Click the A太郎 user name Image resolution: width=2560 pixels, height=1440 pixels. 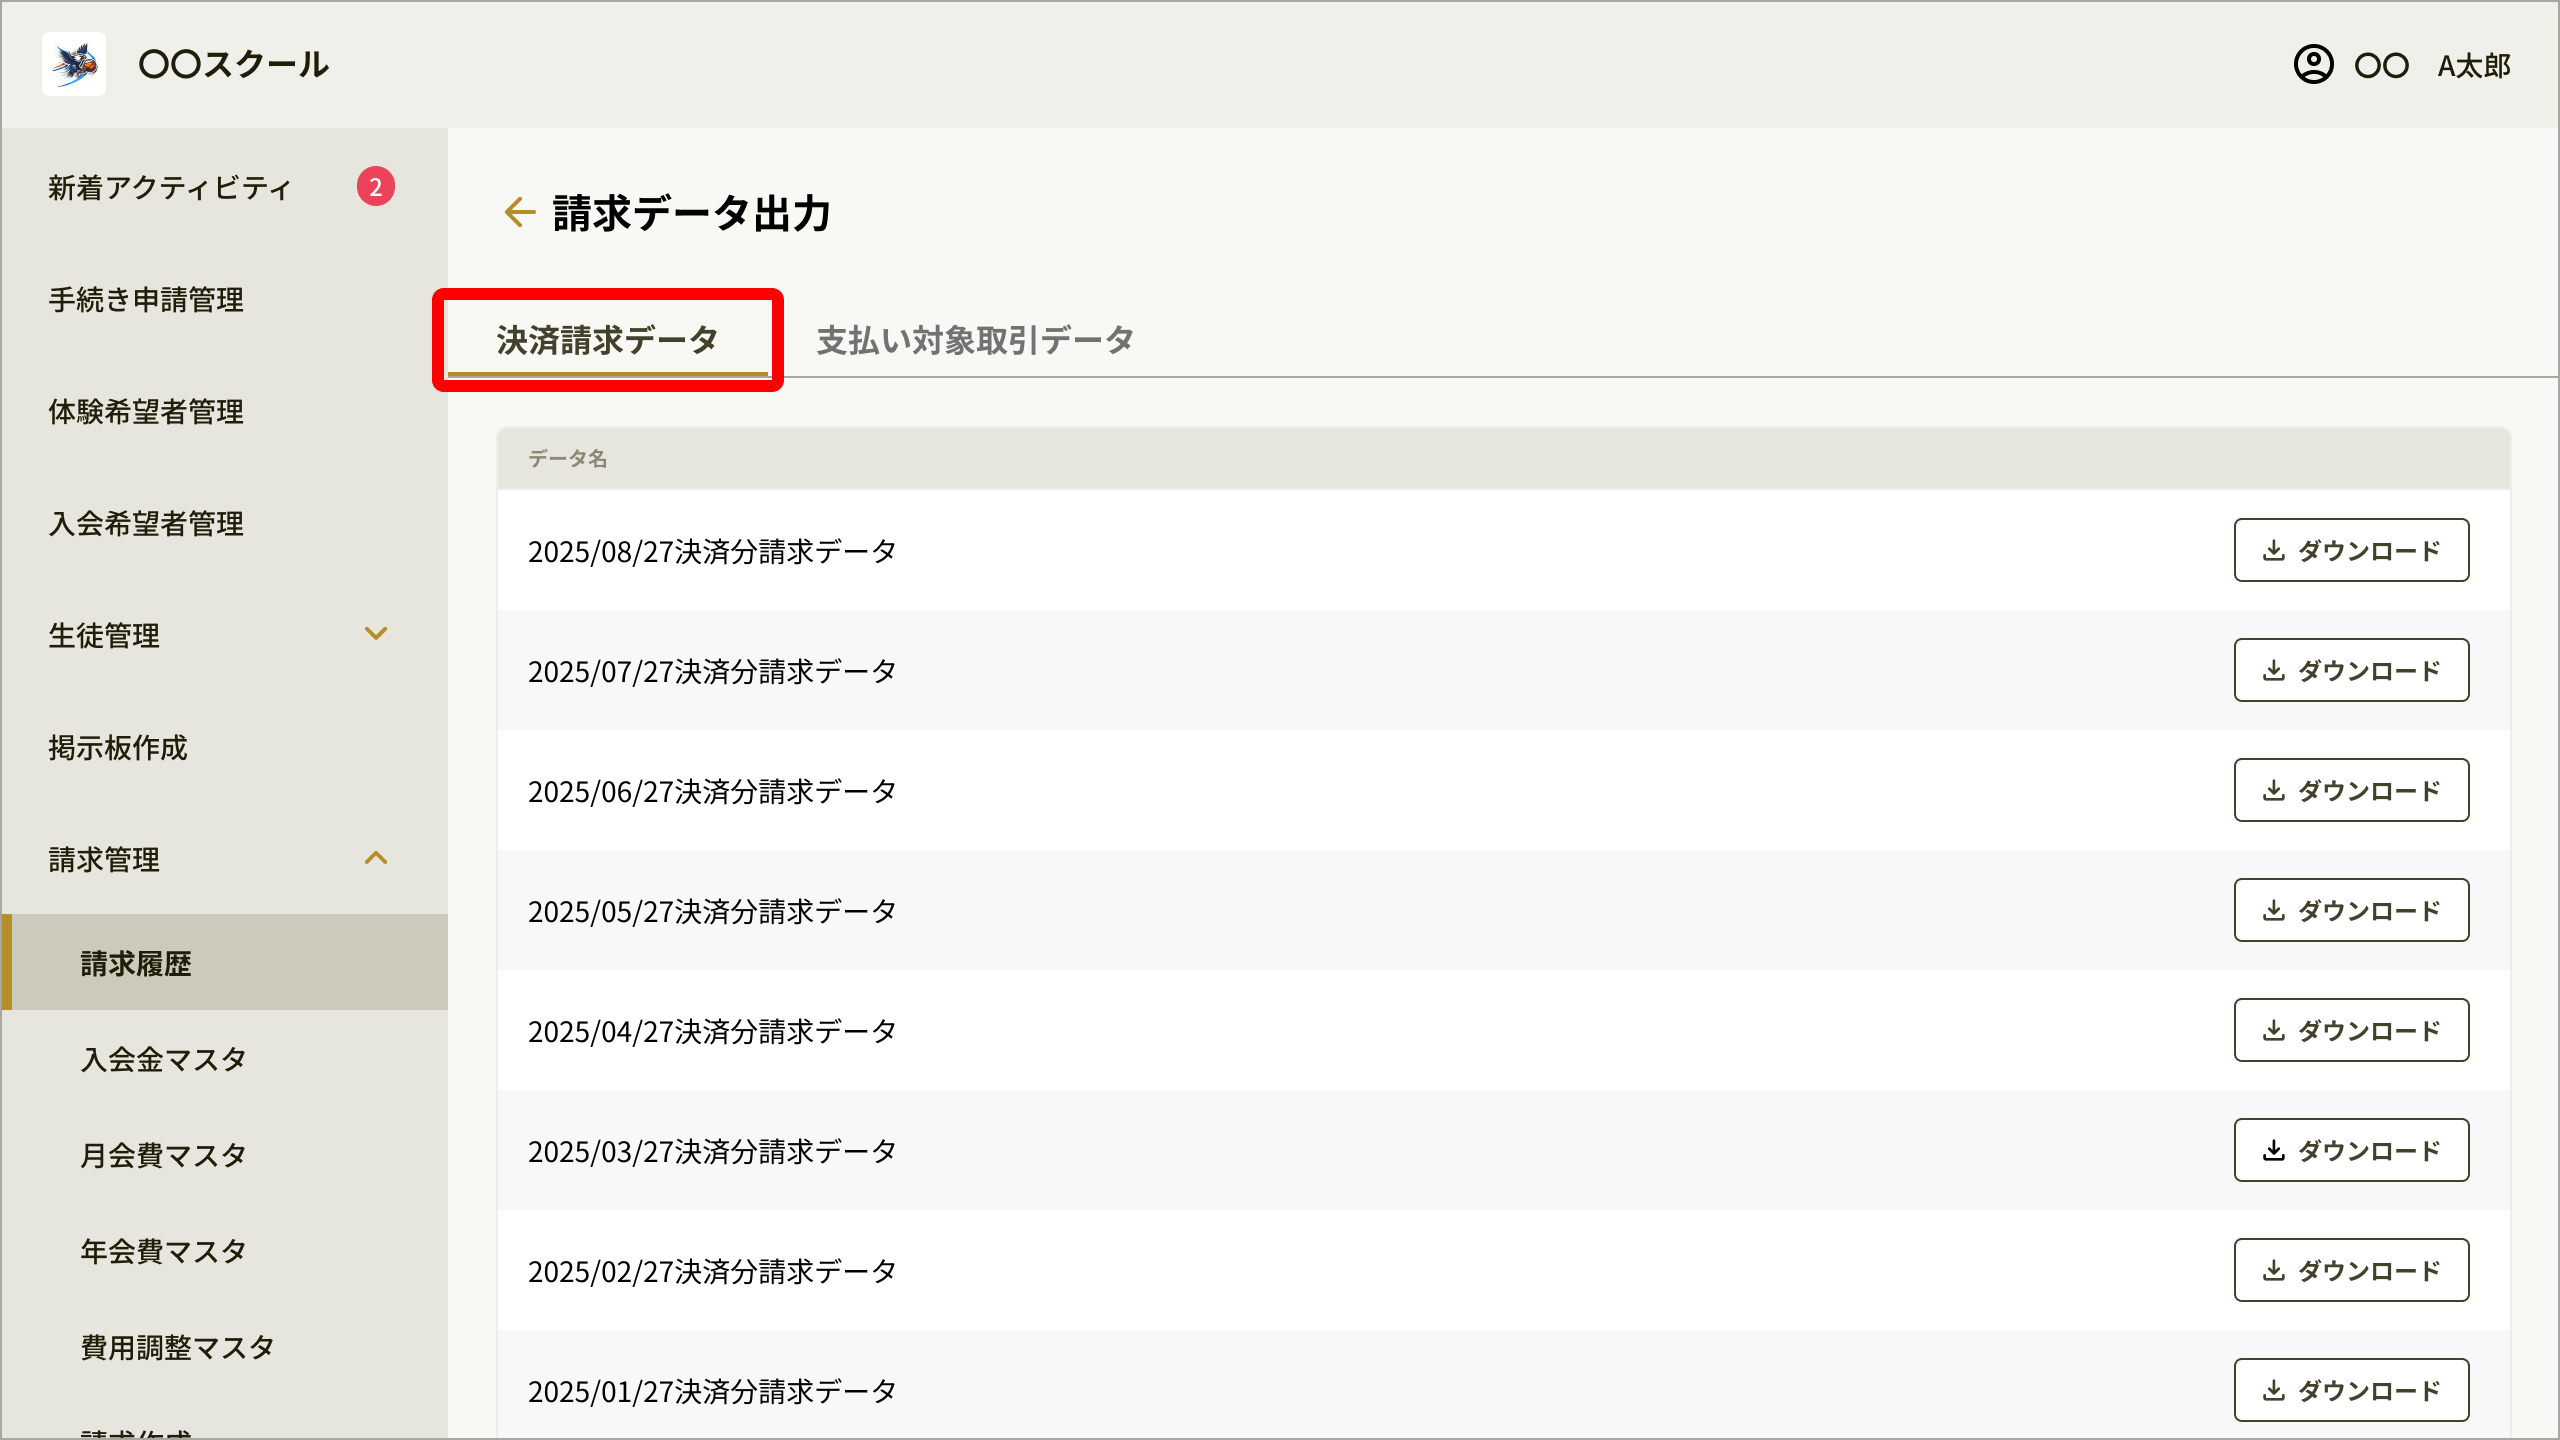tap(2474, 66)
